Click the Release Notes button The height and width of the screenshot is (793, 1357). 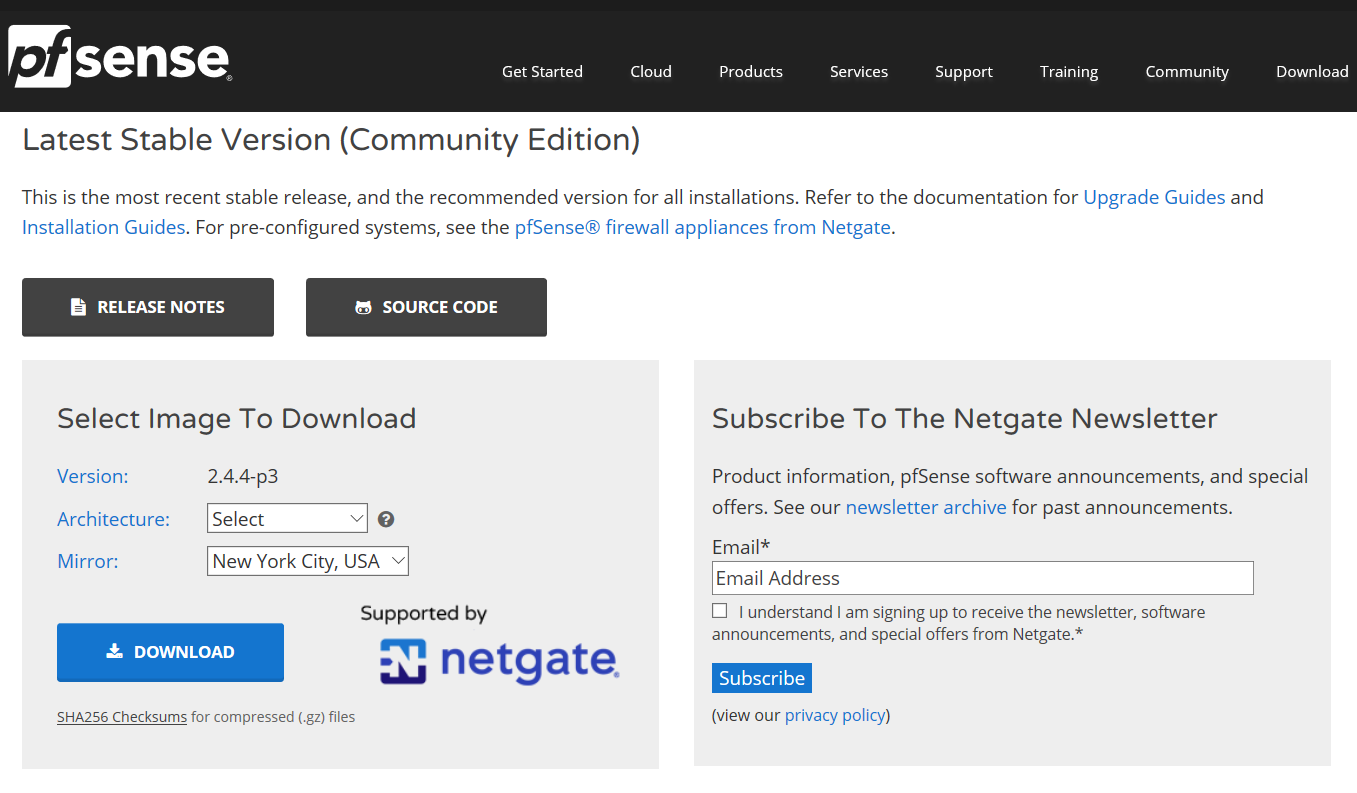click(x=148, y=307)
